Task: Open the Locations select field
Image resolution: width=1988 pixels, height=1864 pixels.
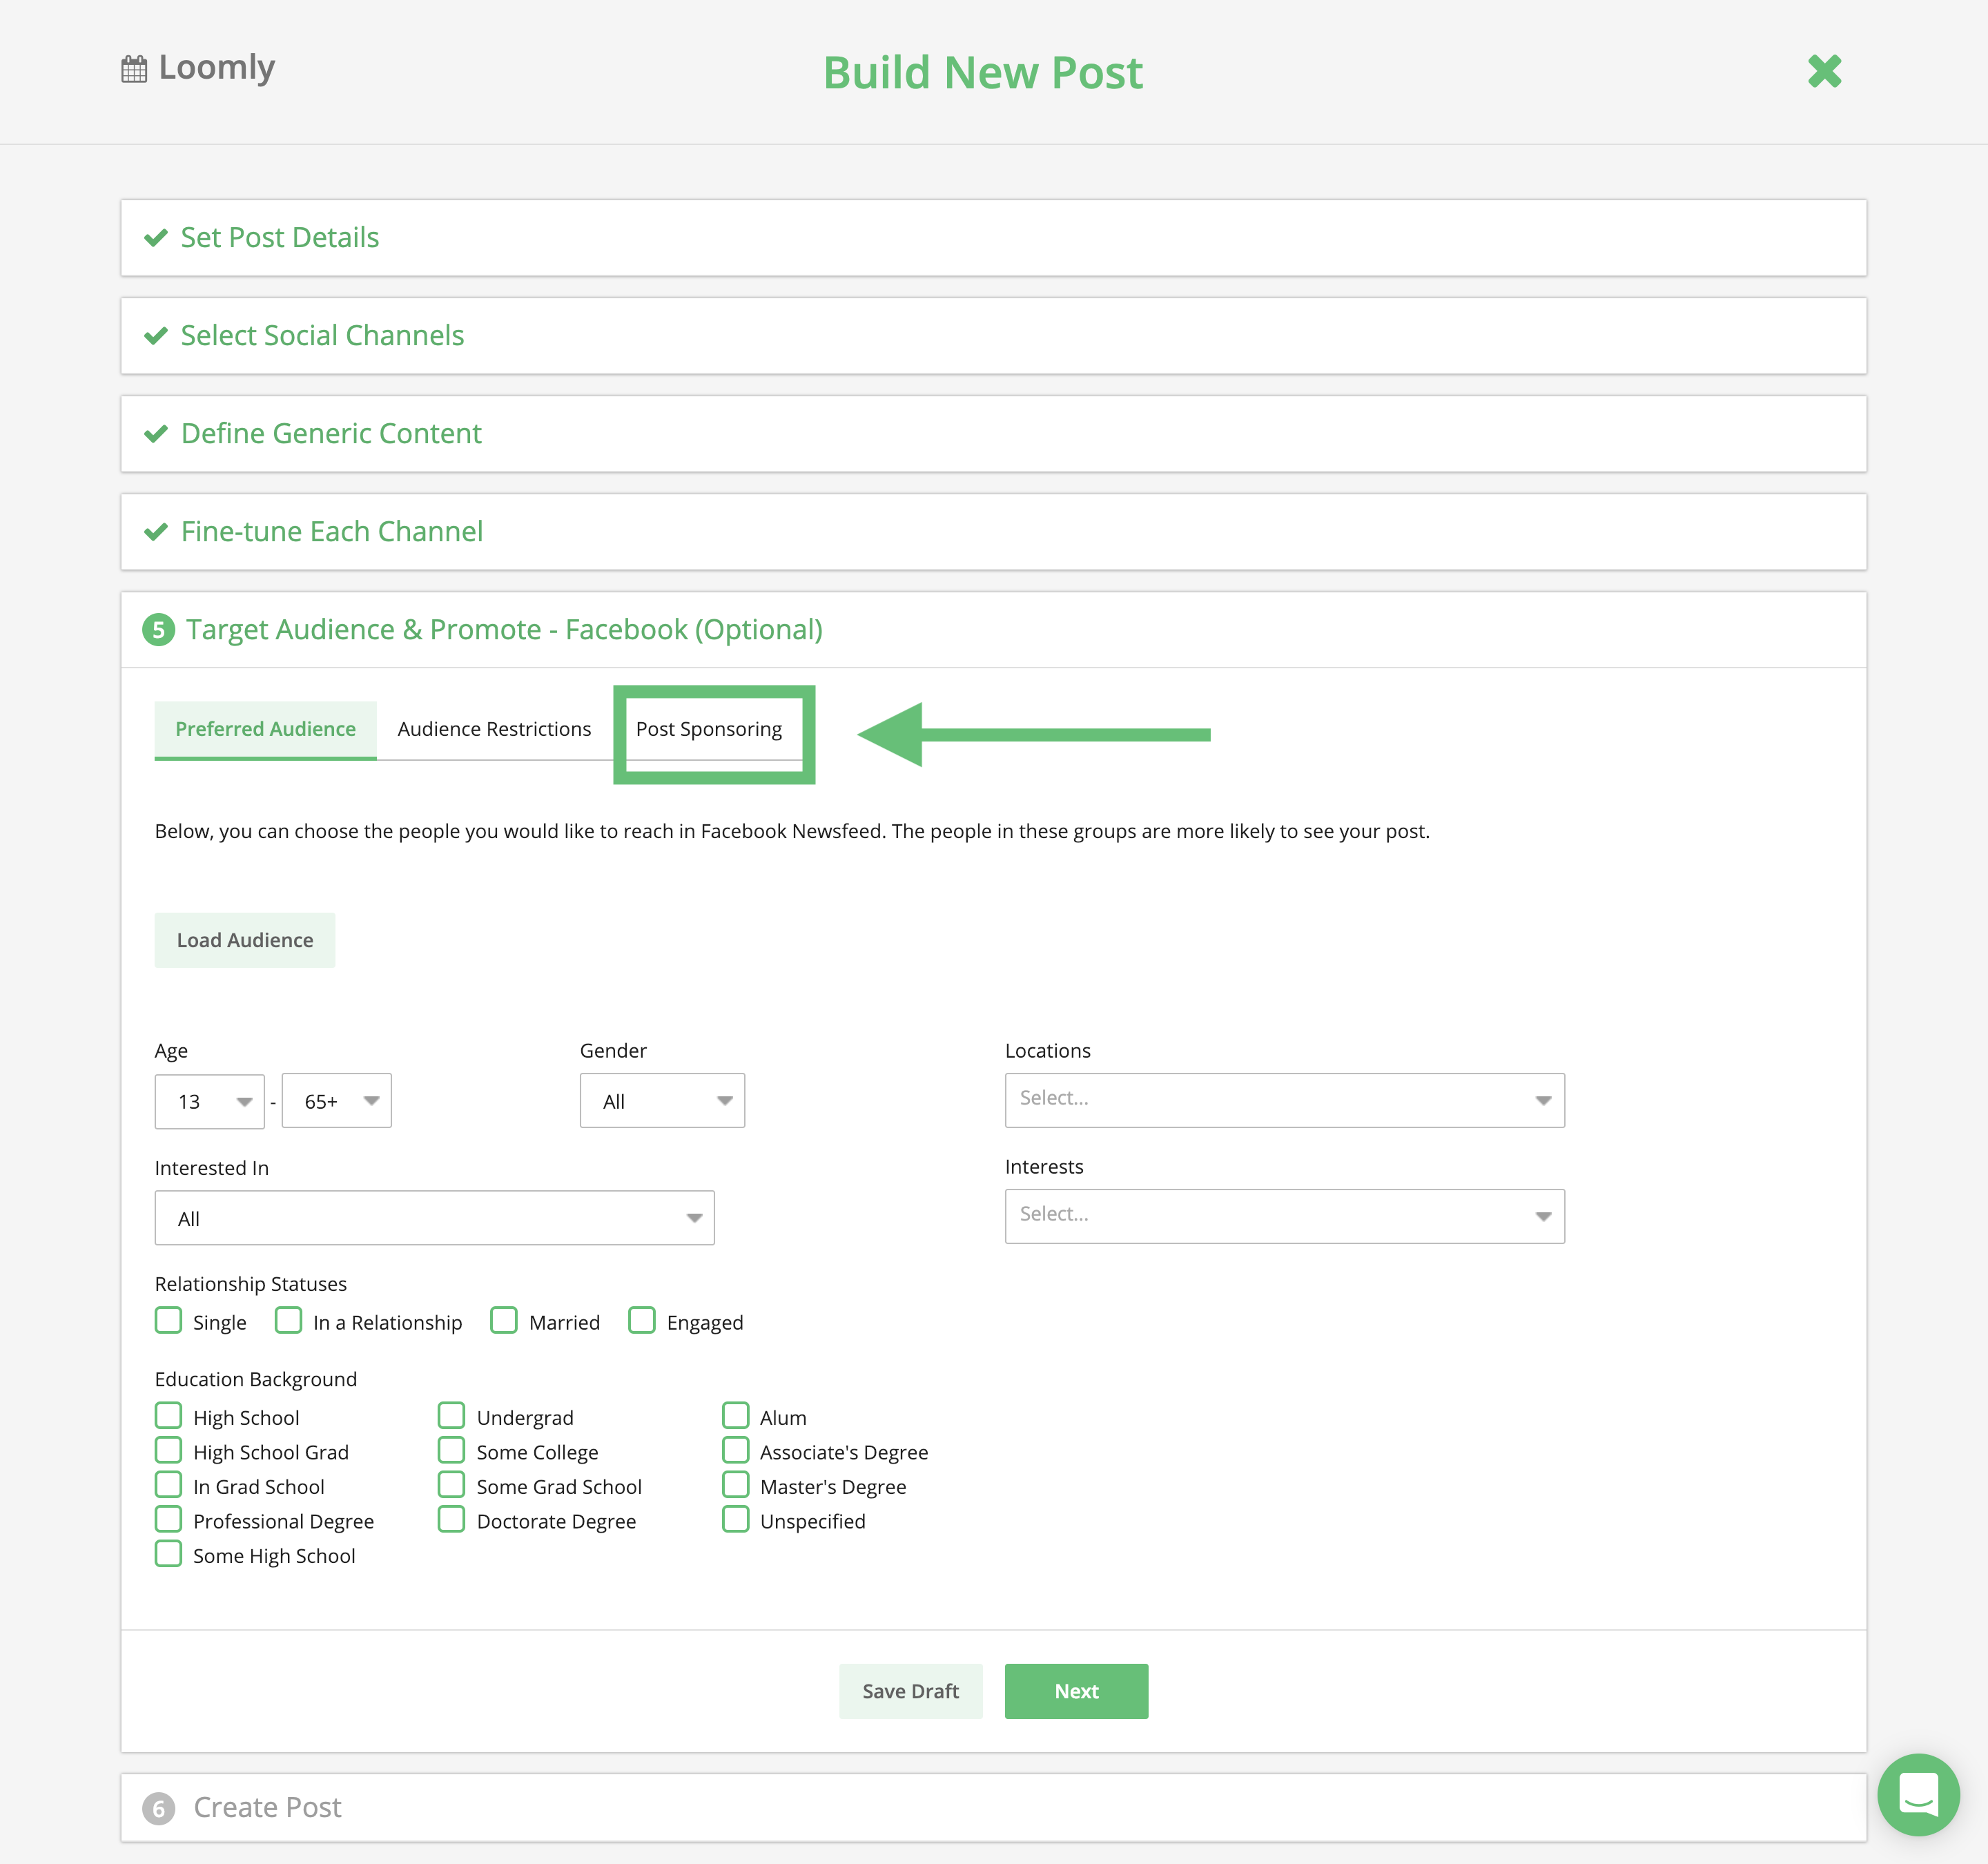Action: [1284, 1100]
